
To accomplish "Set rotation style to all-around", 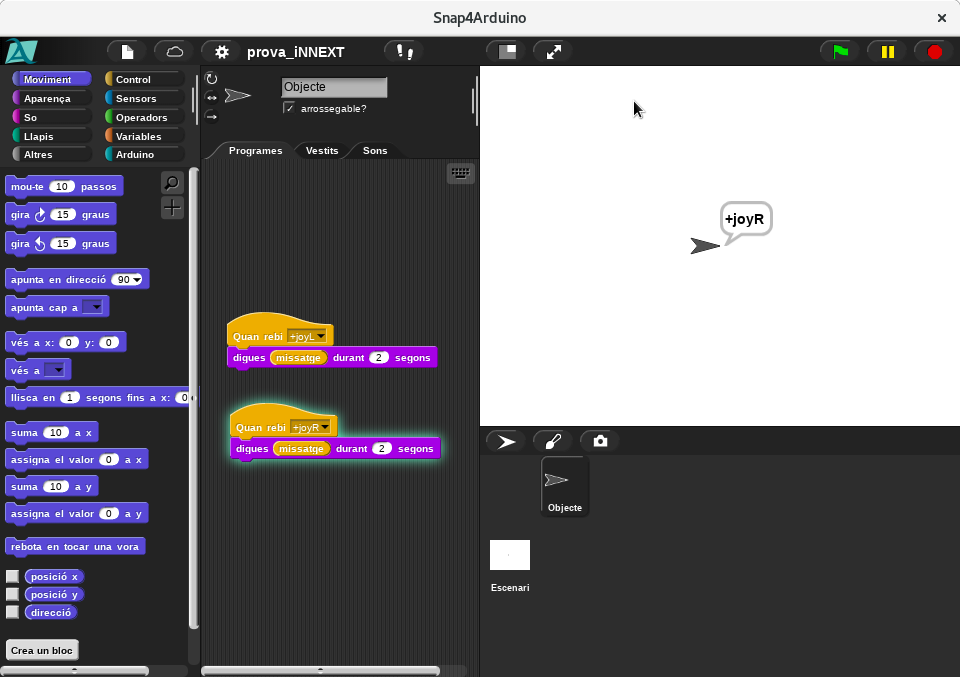I will click(211, 78).
